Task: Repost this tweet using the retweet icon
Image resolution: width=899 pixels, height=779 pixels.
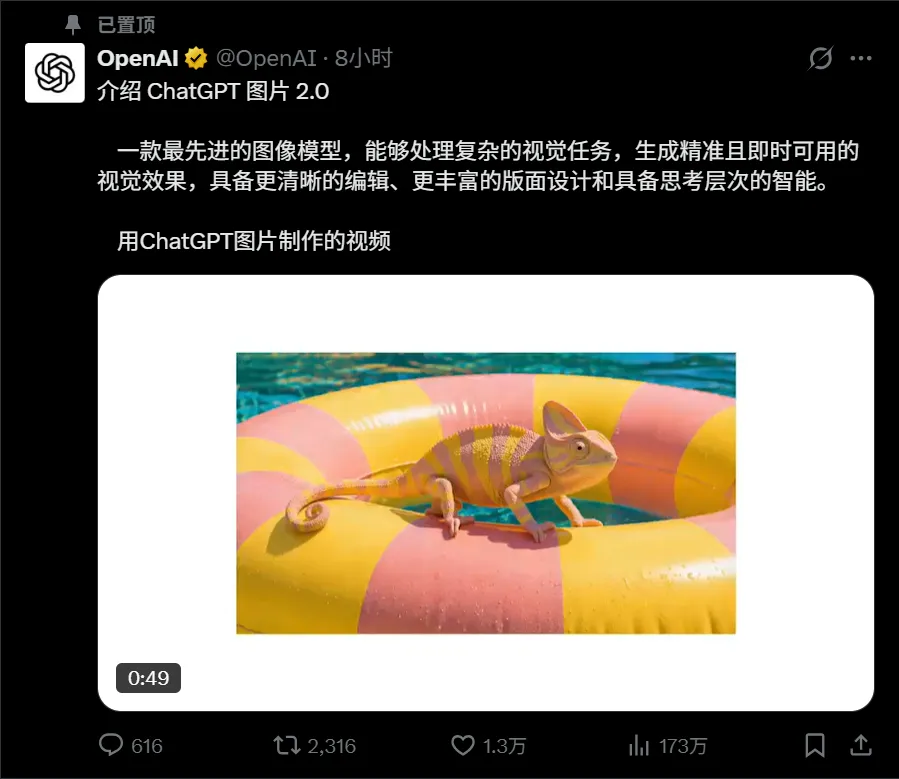Action: tap(287, 745)
